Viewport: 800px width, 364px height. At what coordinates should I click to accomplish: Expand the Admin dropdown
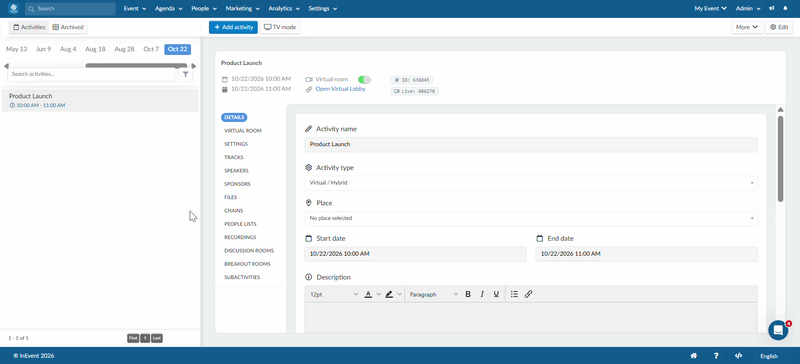(748, 9)
